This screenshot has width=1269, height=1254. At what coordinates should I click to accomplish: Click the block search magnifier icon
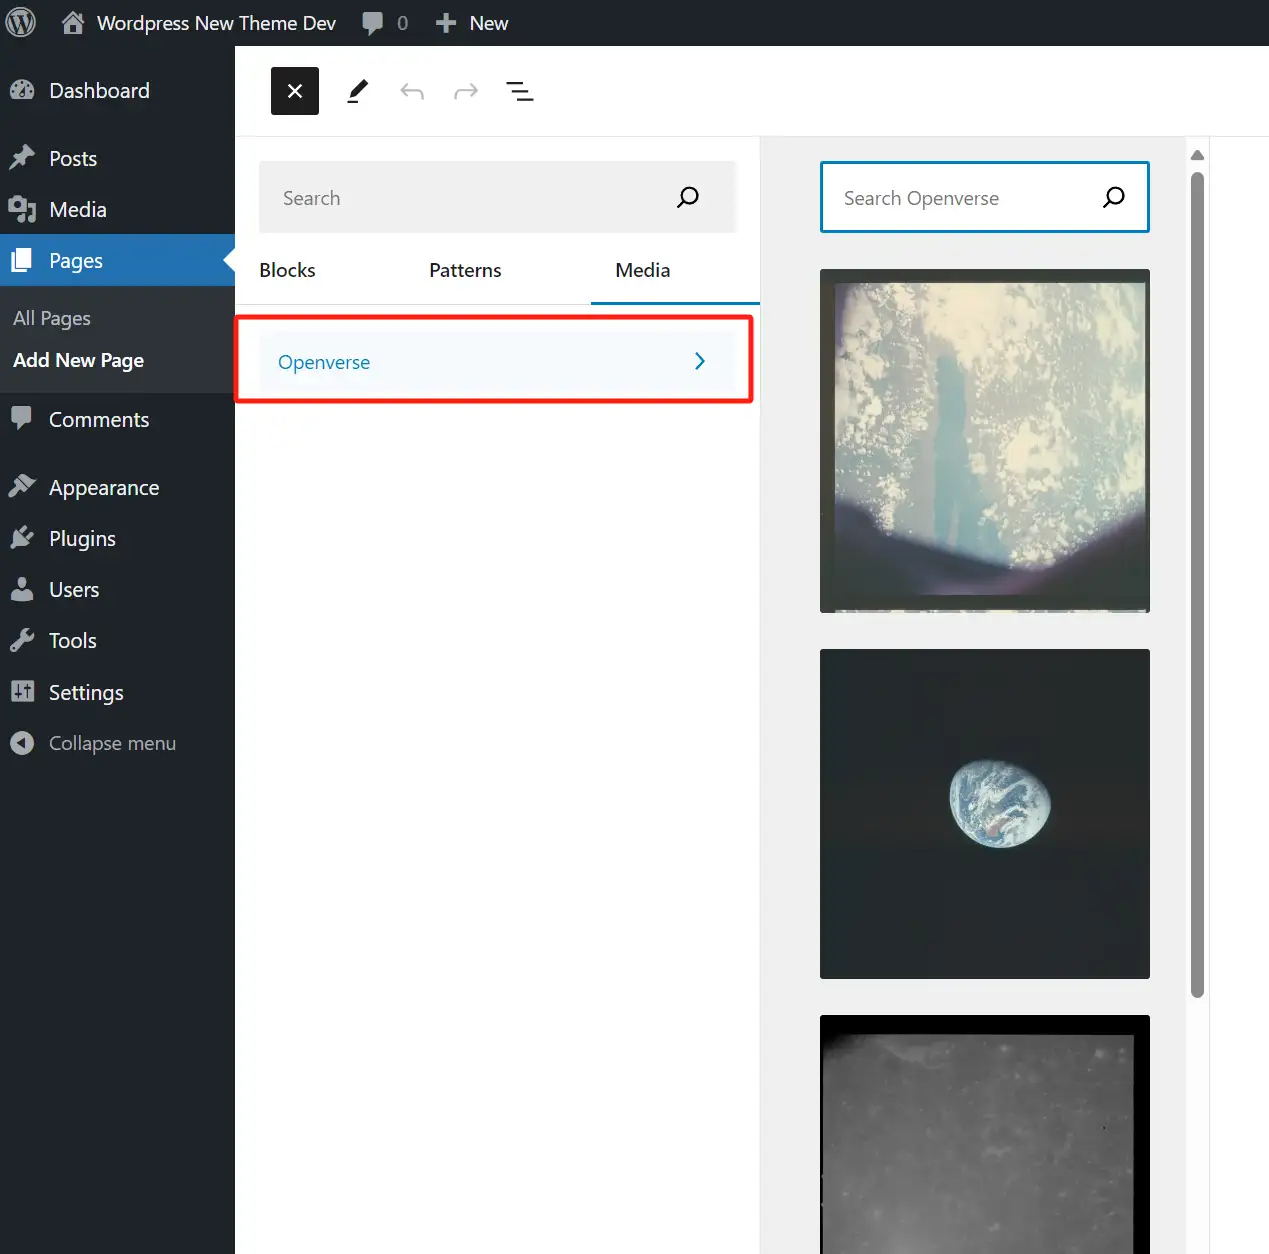click(x=687, y=197)
